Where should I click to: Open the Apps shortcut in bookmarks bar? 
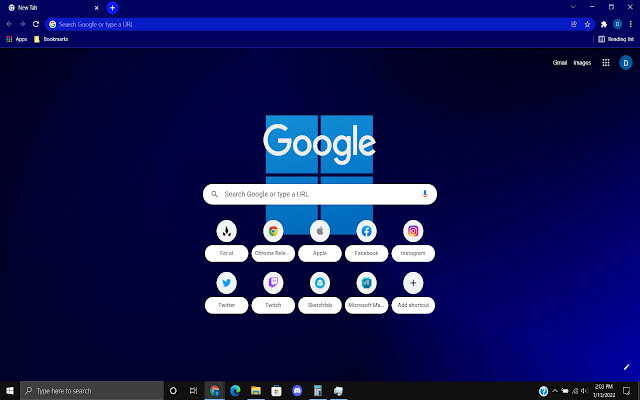[16, 39]
